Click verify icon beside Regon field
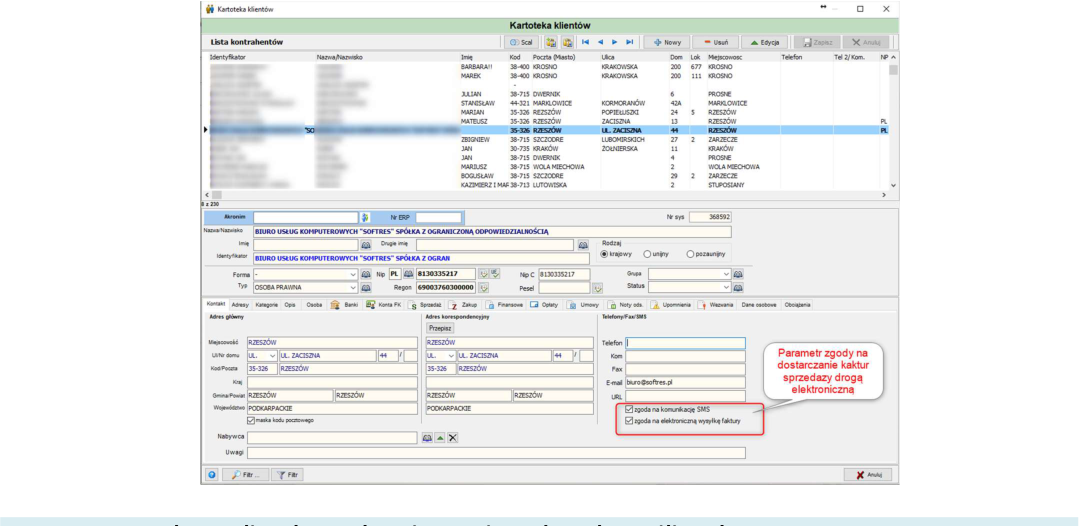Viewport: 1079px width, 526px height. click(x=484, y=287)
